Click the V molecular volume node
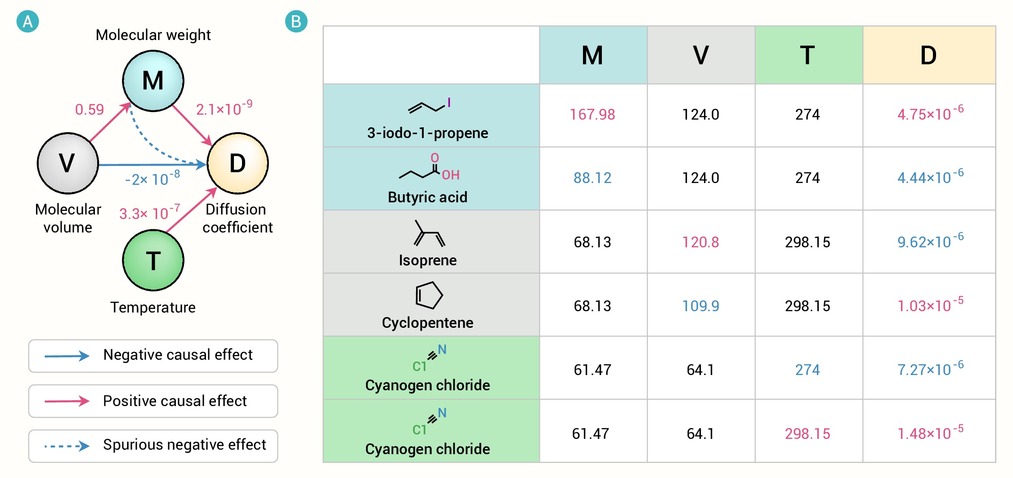Image resolution: width=1013 pixels, height=478 pixels. [68, 165]
